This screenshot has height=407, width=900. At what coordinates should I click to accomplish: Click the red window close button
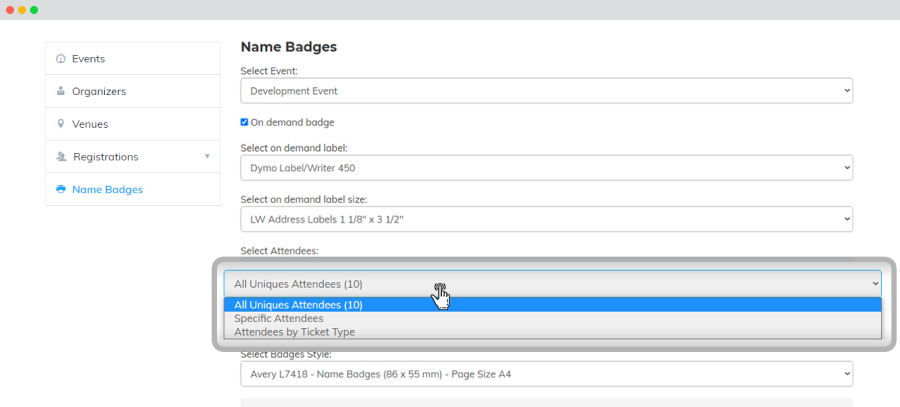coord(10,10)
